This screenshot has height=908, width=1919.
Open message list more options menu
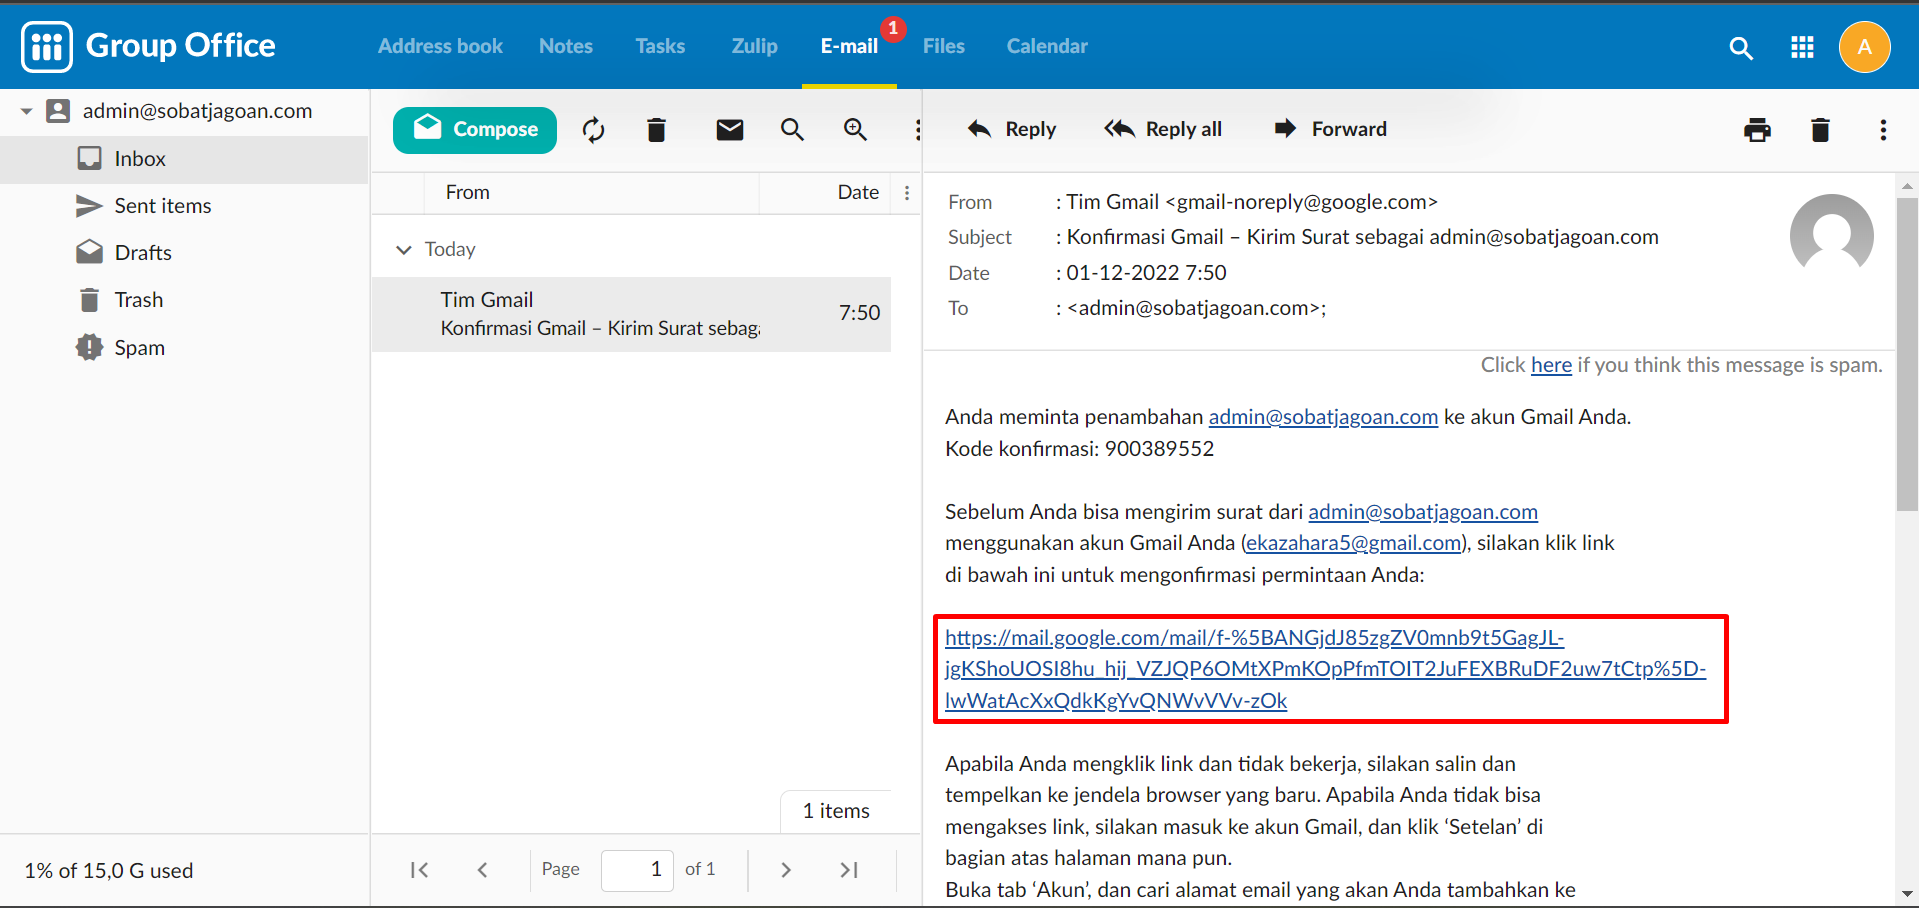(x=917, y=130)
